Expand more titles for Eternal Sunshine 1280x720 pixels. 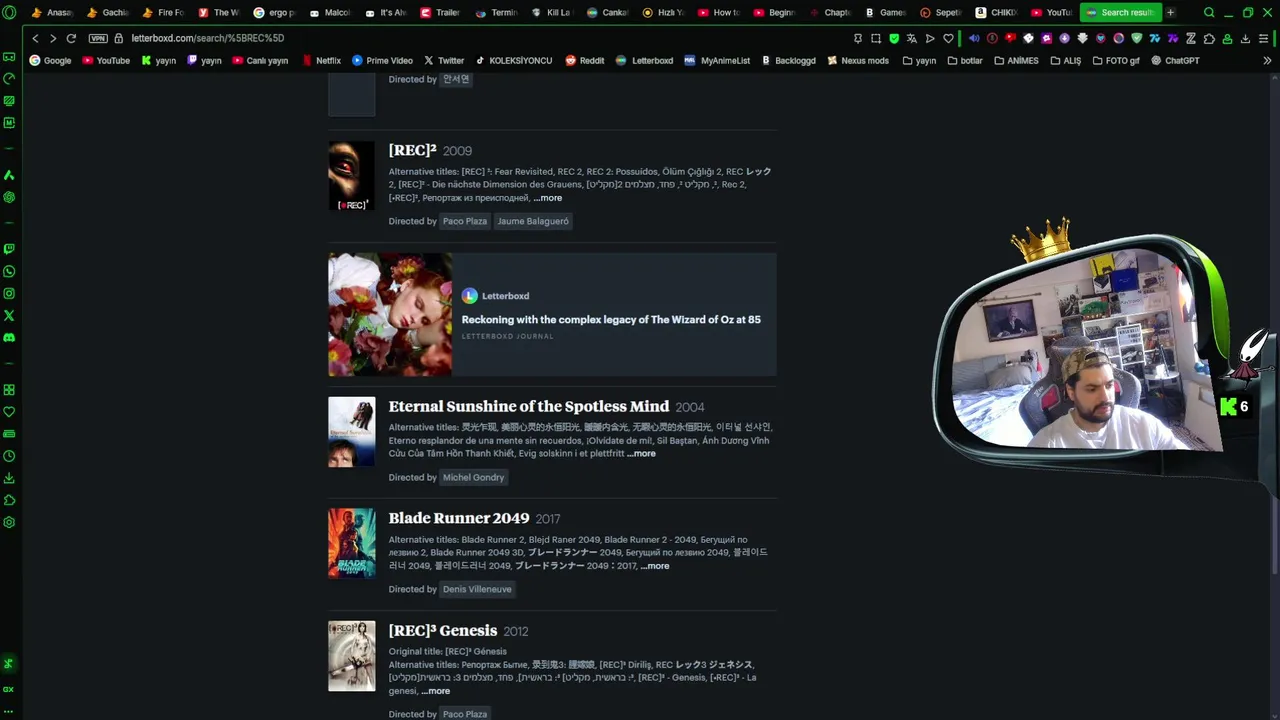(x=641, y=454)
